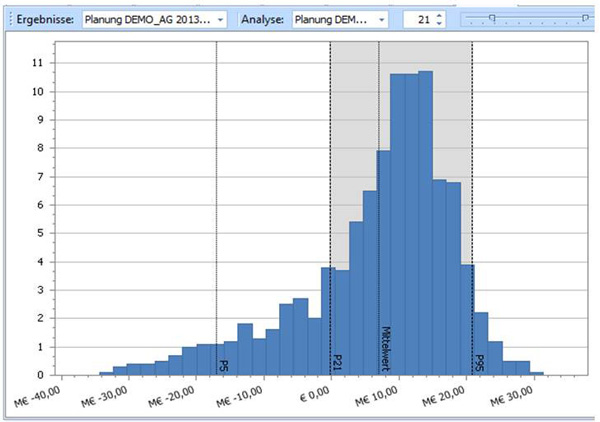The width and height of the screenshot is (600, 422).
Task: Decrease the percentile value with the down arrow
Action: [x=440, y=24]
